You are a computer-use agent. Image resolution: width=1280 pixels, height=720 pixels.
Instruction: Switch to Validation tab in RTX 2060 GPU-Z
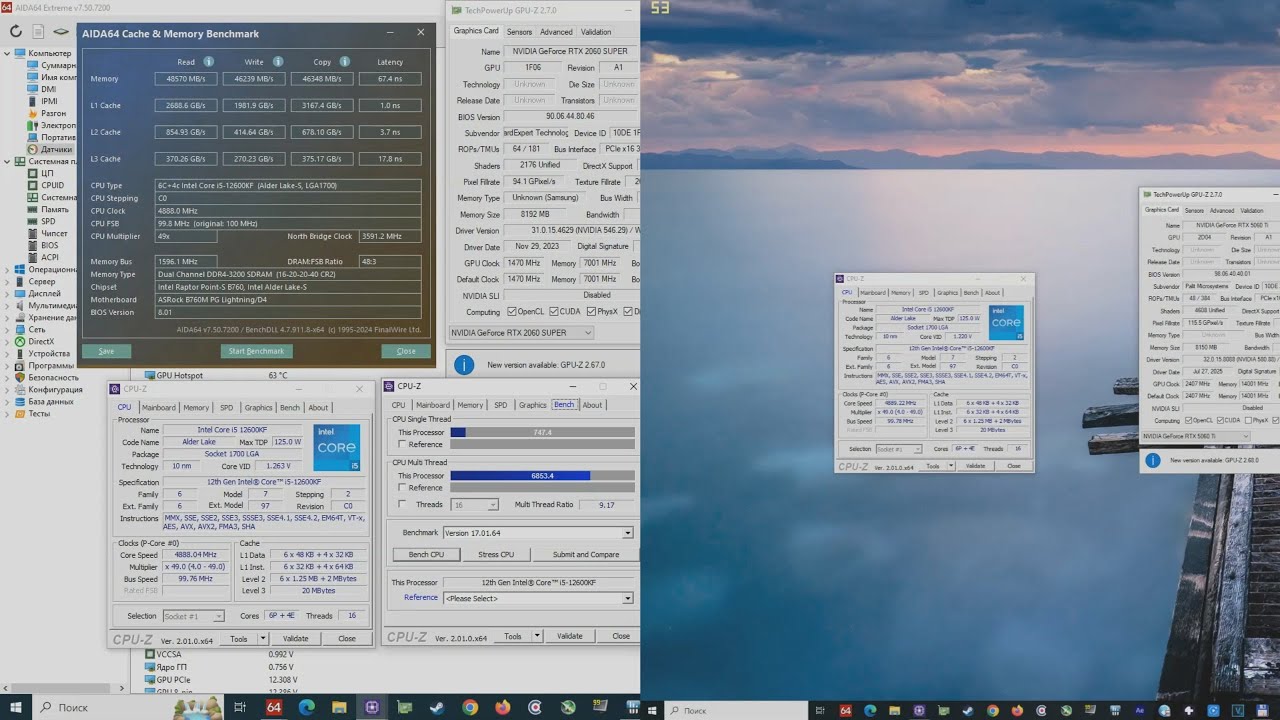(x=596, y=32)
